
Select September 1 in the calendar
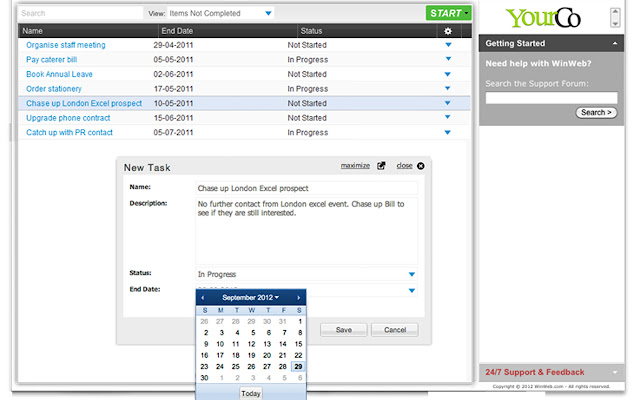tap(299, 321)
